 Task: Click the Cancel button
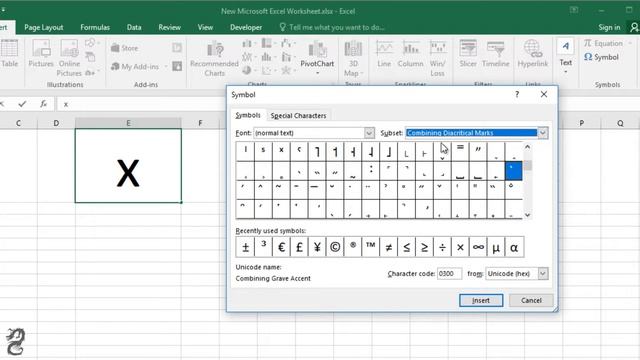(x=531, y=300)
